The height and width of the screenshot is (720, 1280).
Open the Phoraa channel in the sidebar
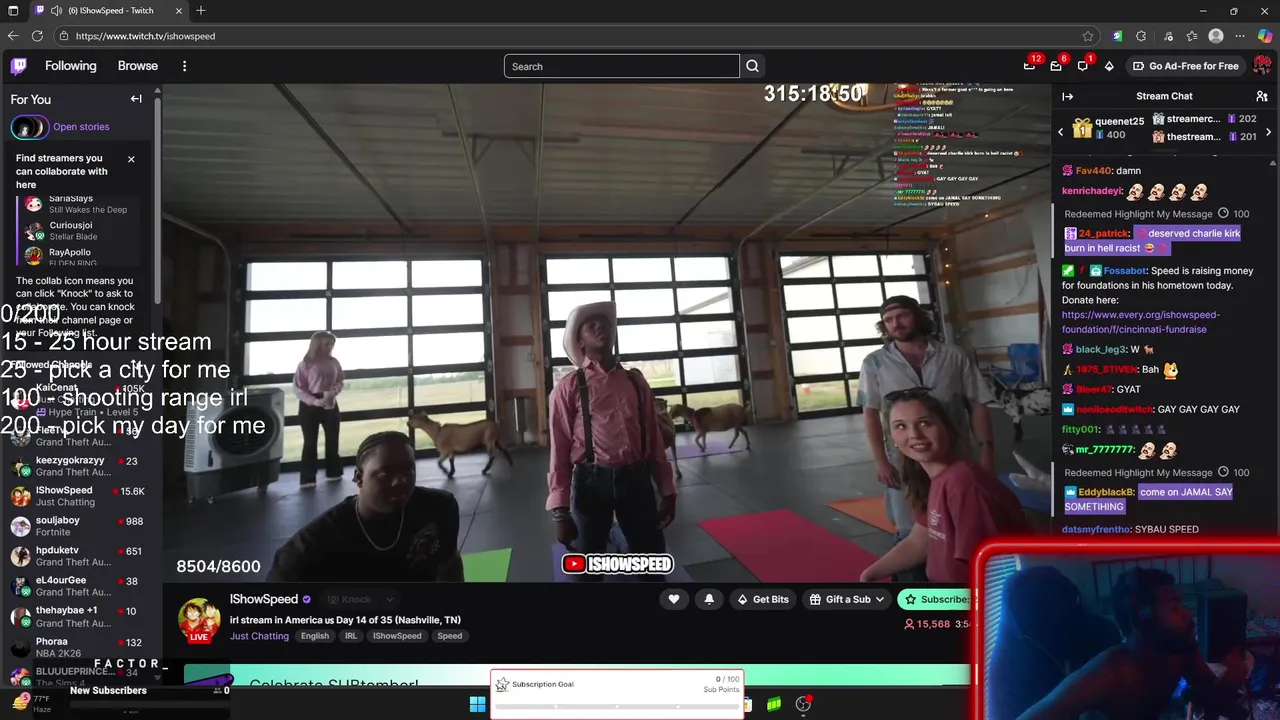78,647
